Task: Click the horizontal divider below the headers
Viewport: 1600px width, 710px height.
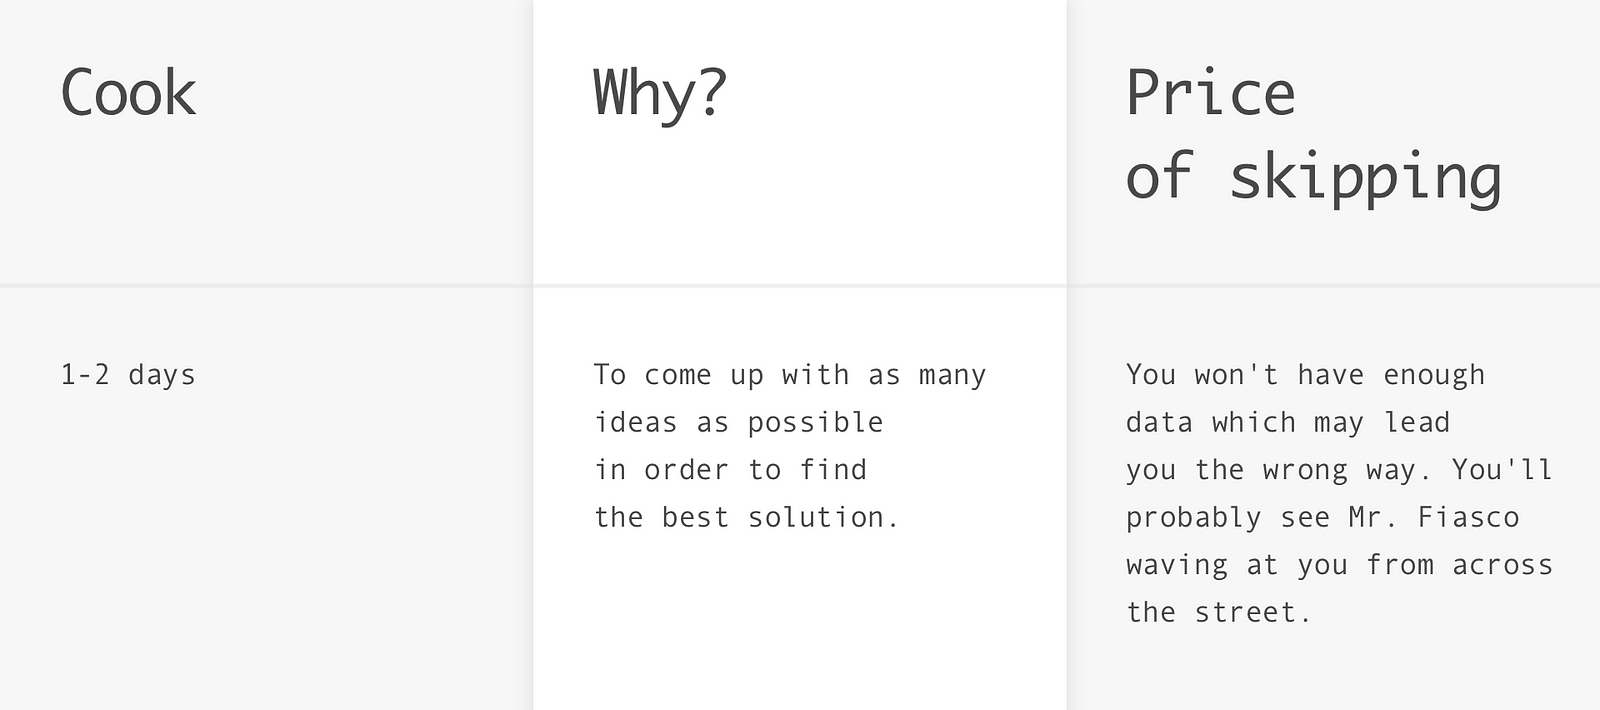Action: point(800,286)
